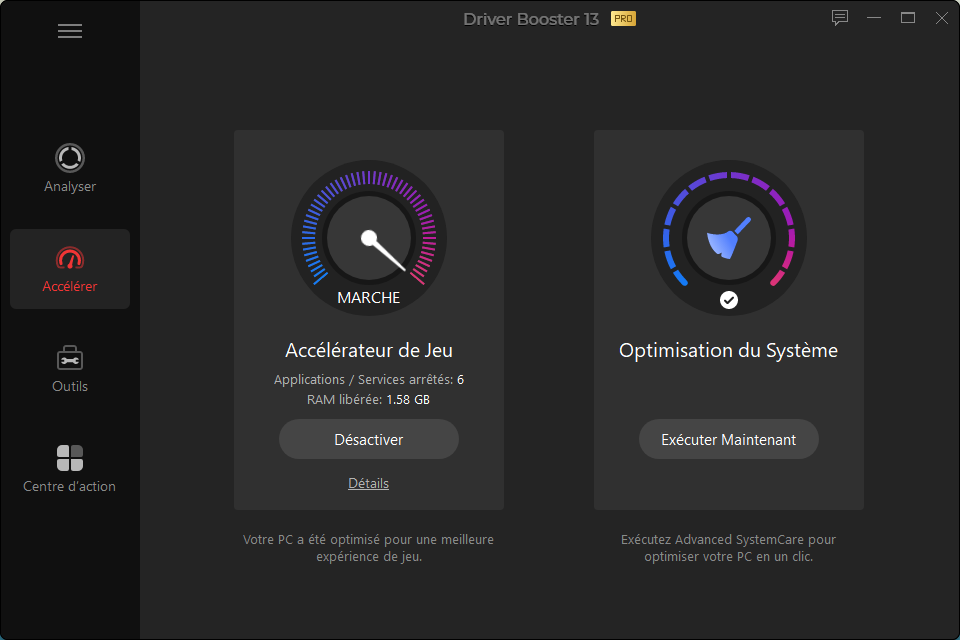Click the Optimisation du Système heading
960x640 pixels.
[x=728, y=350]
